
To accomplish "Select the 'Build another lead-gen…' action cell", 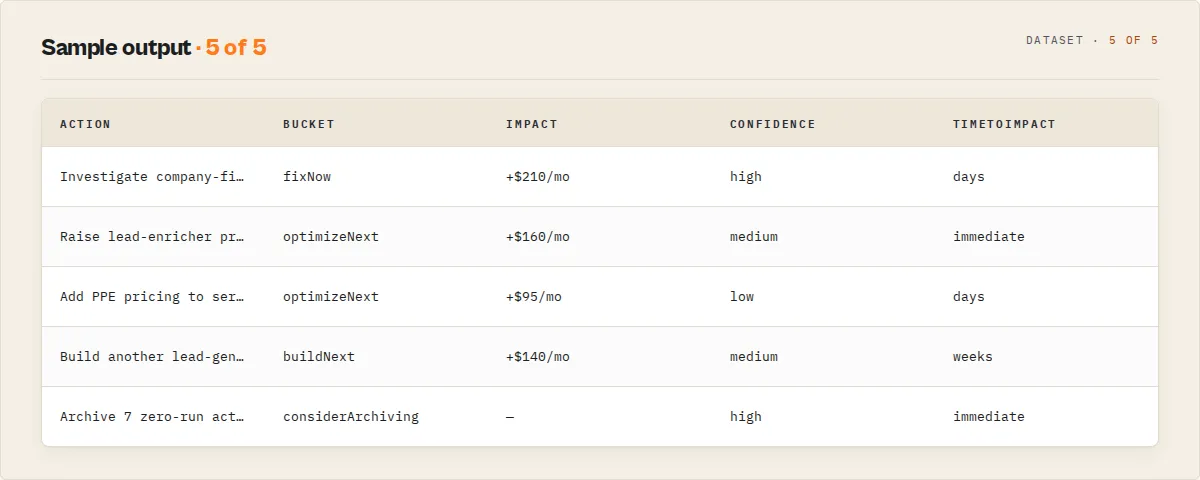I will pos(152,357).
